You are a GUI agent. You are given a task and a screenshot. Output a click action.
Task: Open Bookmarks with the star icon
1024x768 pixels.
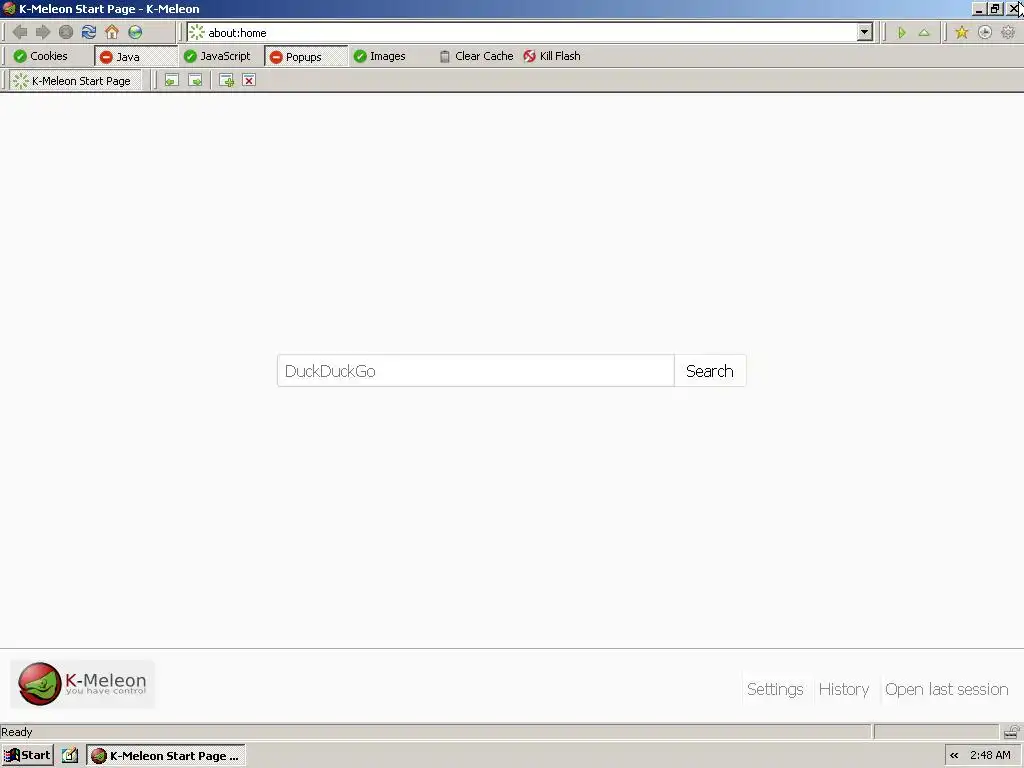961,33
